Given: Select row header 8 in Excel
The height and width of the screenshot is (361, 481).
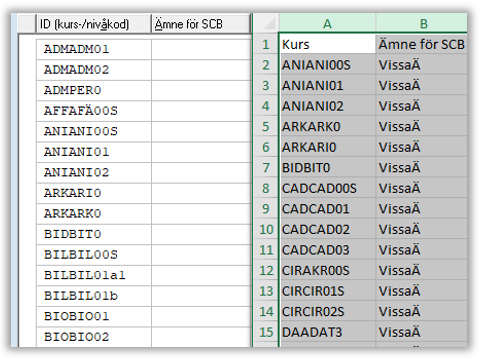Looking at the screenshot, I should click(x=266, y=188).
